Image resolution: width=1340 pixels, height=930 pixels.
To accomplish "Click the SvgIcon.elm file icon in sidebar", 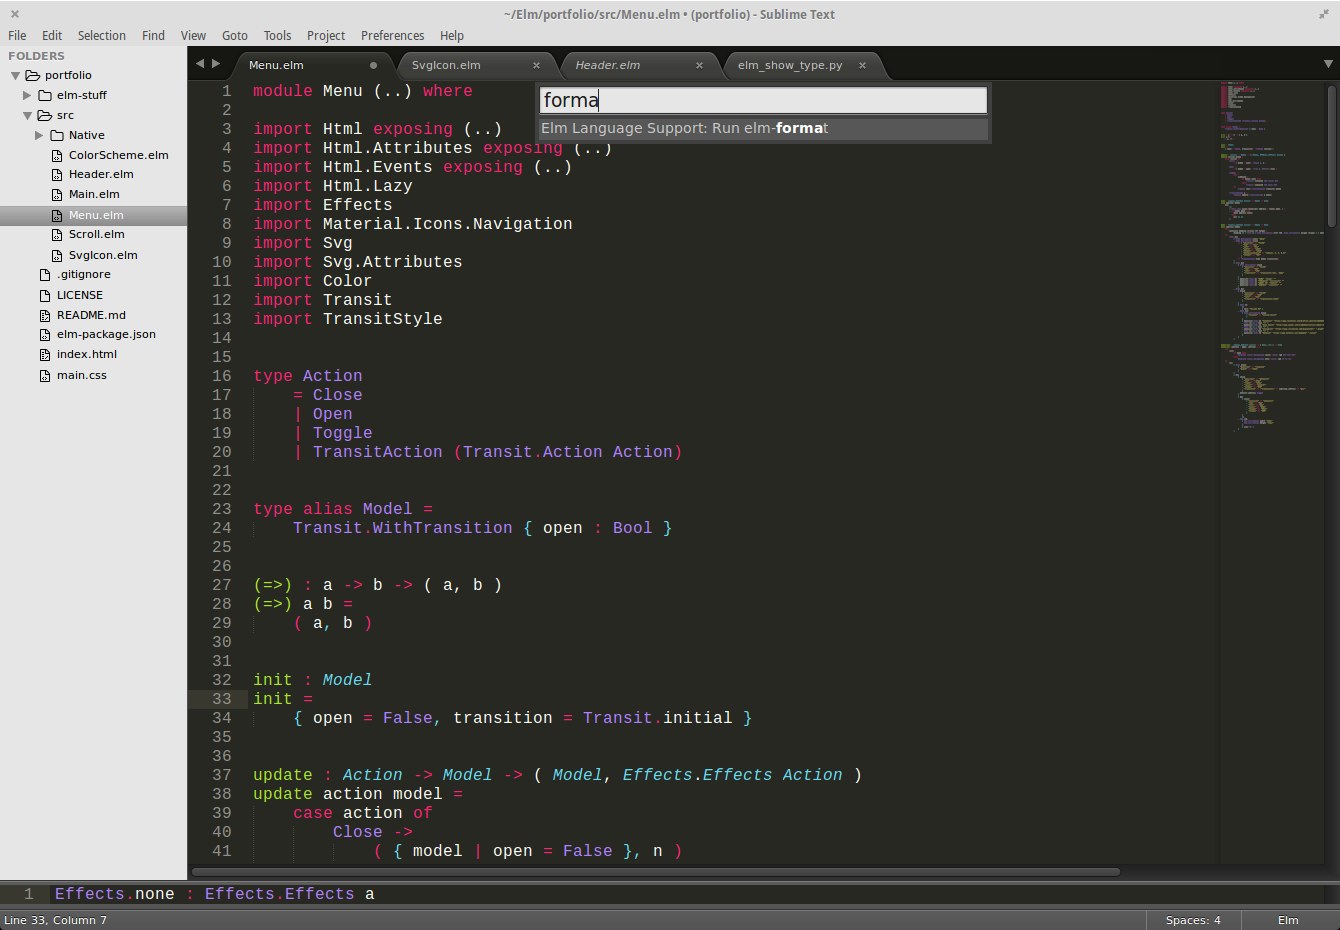I will click(x=57, y=255).
